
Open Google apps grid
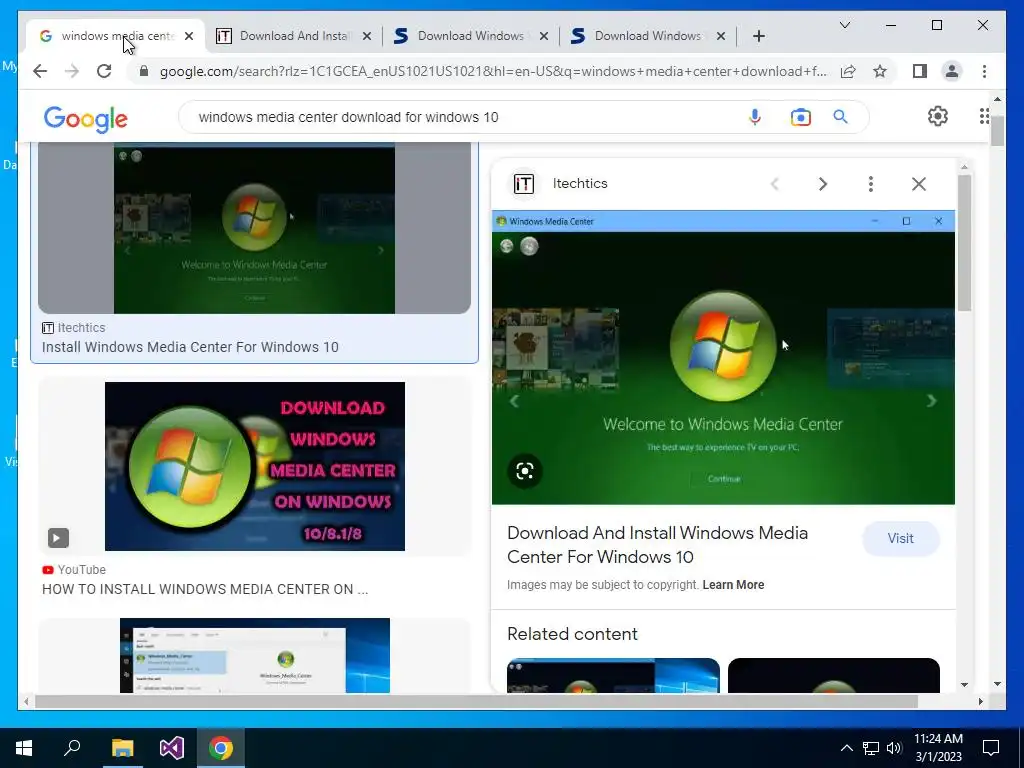point(984,116)
